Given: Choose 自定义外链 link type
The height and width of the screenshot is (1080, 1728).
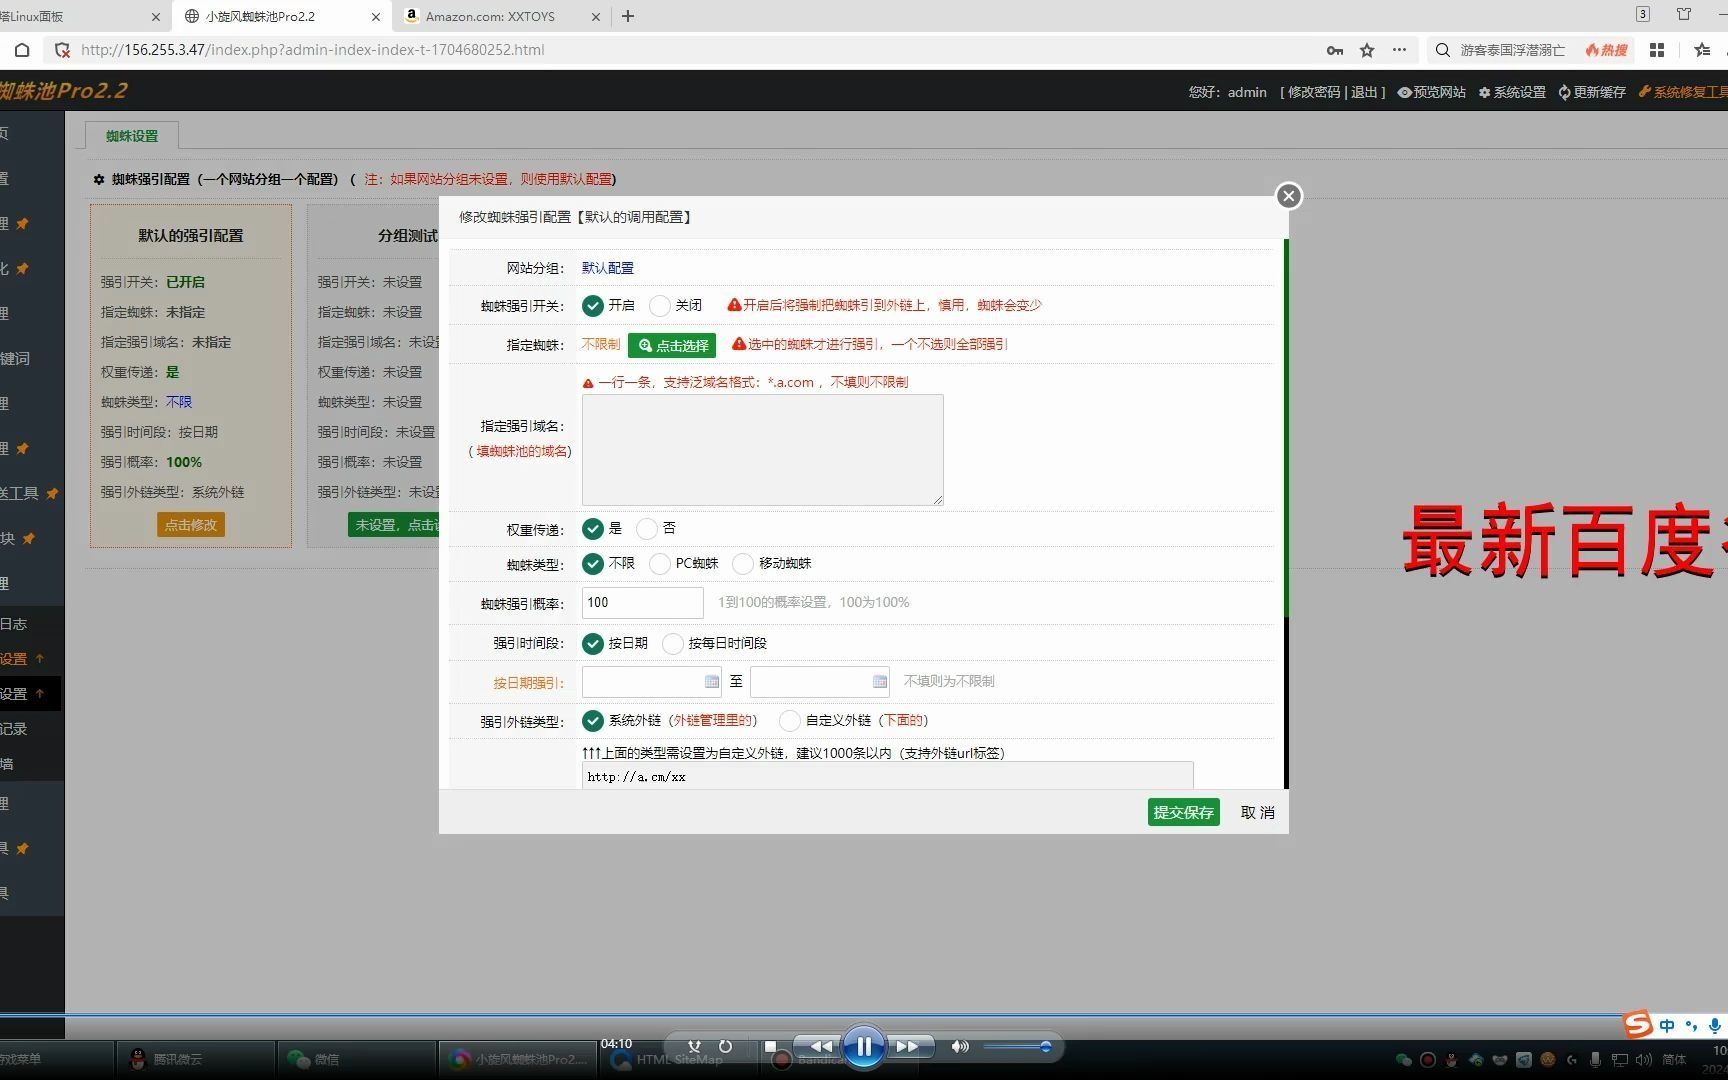Looking at the screenshot, I should (790, 721).
